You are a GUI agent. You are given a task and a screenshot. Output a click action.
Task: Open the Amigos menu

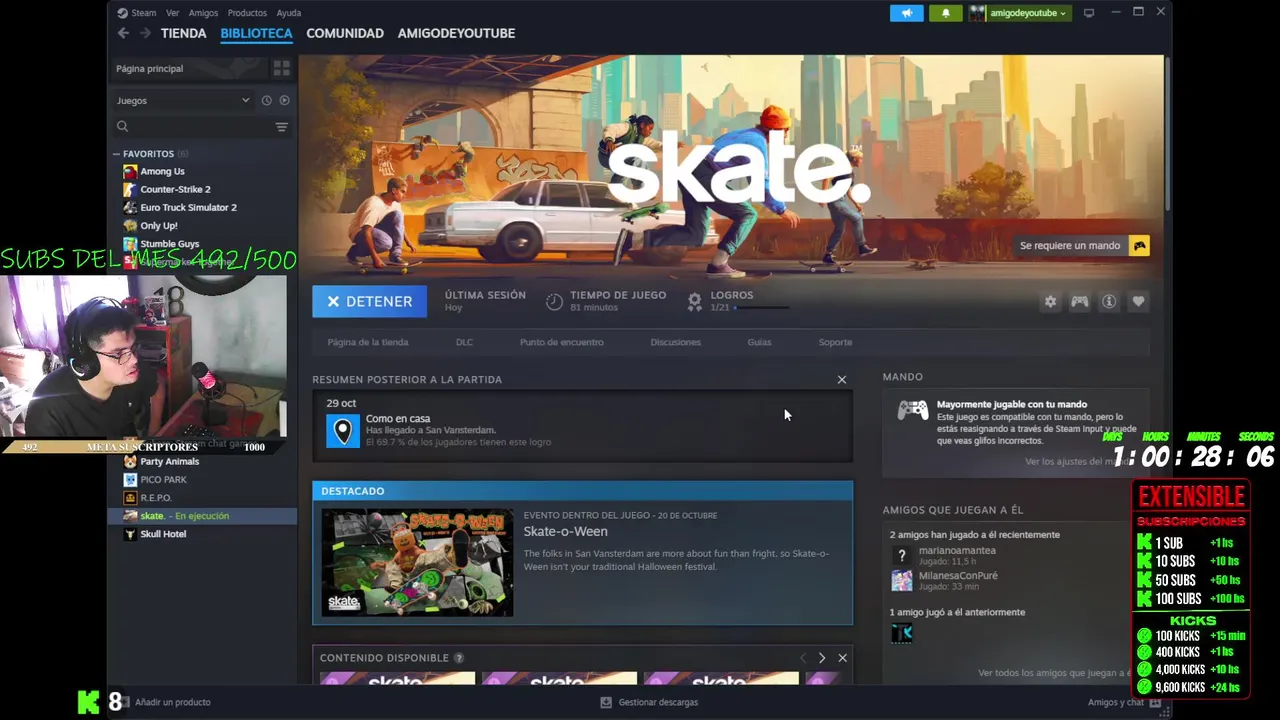203,13
